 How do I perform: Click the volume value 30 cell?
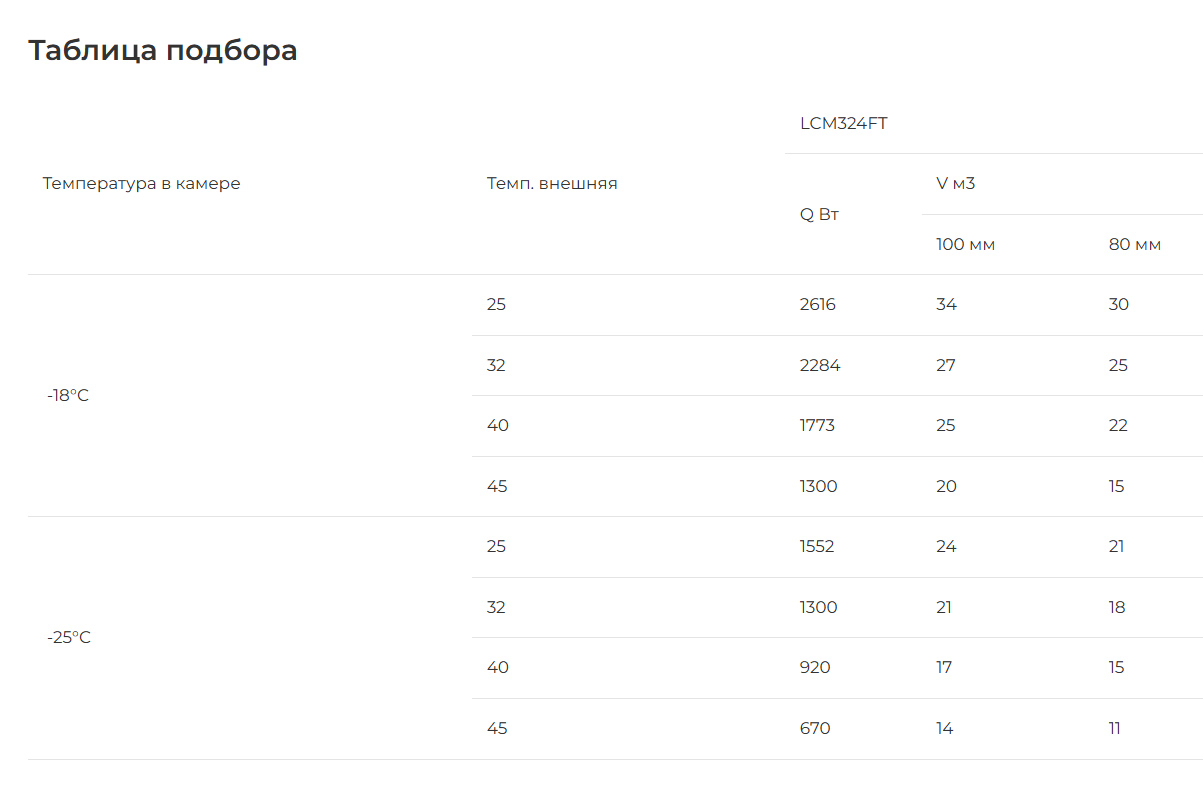(x=1119, y=305)
